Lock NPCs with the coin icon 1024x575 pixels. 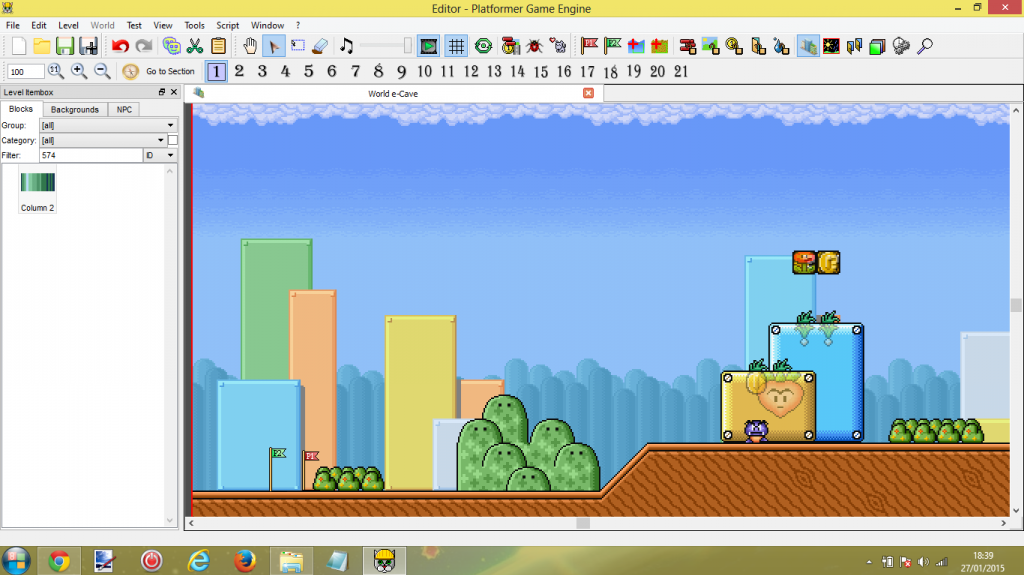click(x=734, y=46)
